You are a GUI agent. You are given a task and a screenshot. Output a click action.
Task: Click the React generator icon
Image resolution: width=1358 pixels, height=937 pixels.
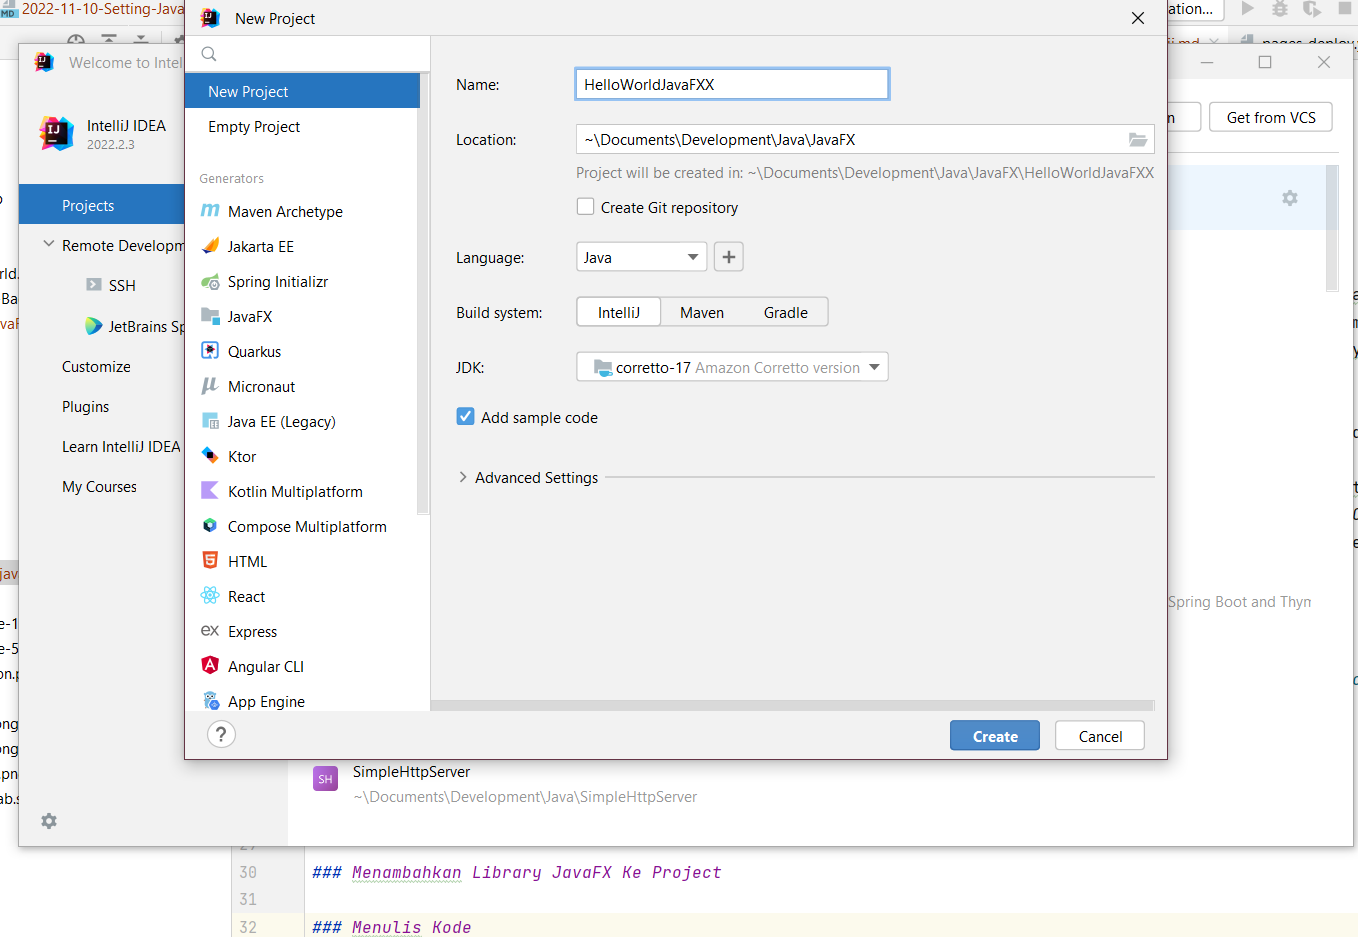click(210, 596)
